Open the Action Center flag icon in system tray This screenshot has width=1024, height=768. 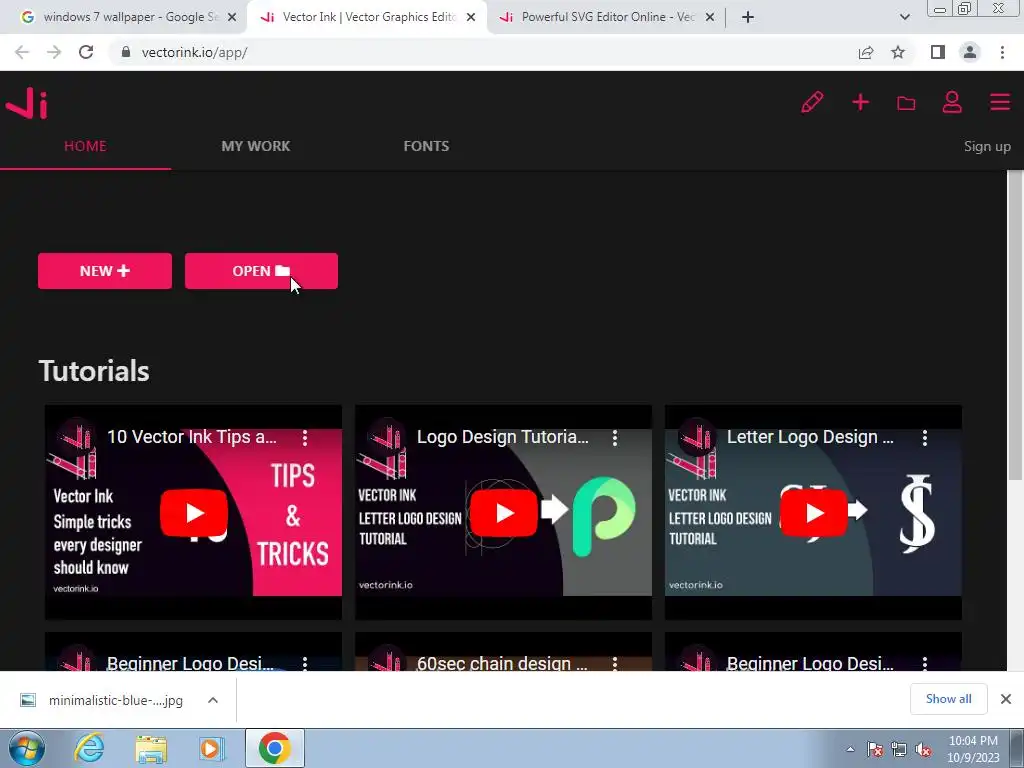pyautogui.click(x=874, y=750)
